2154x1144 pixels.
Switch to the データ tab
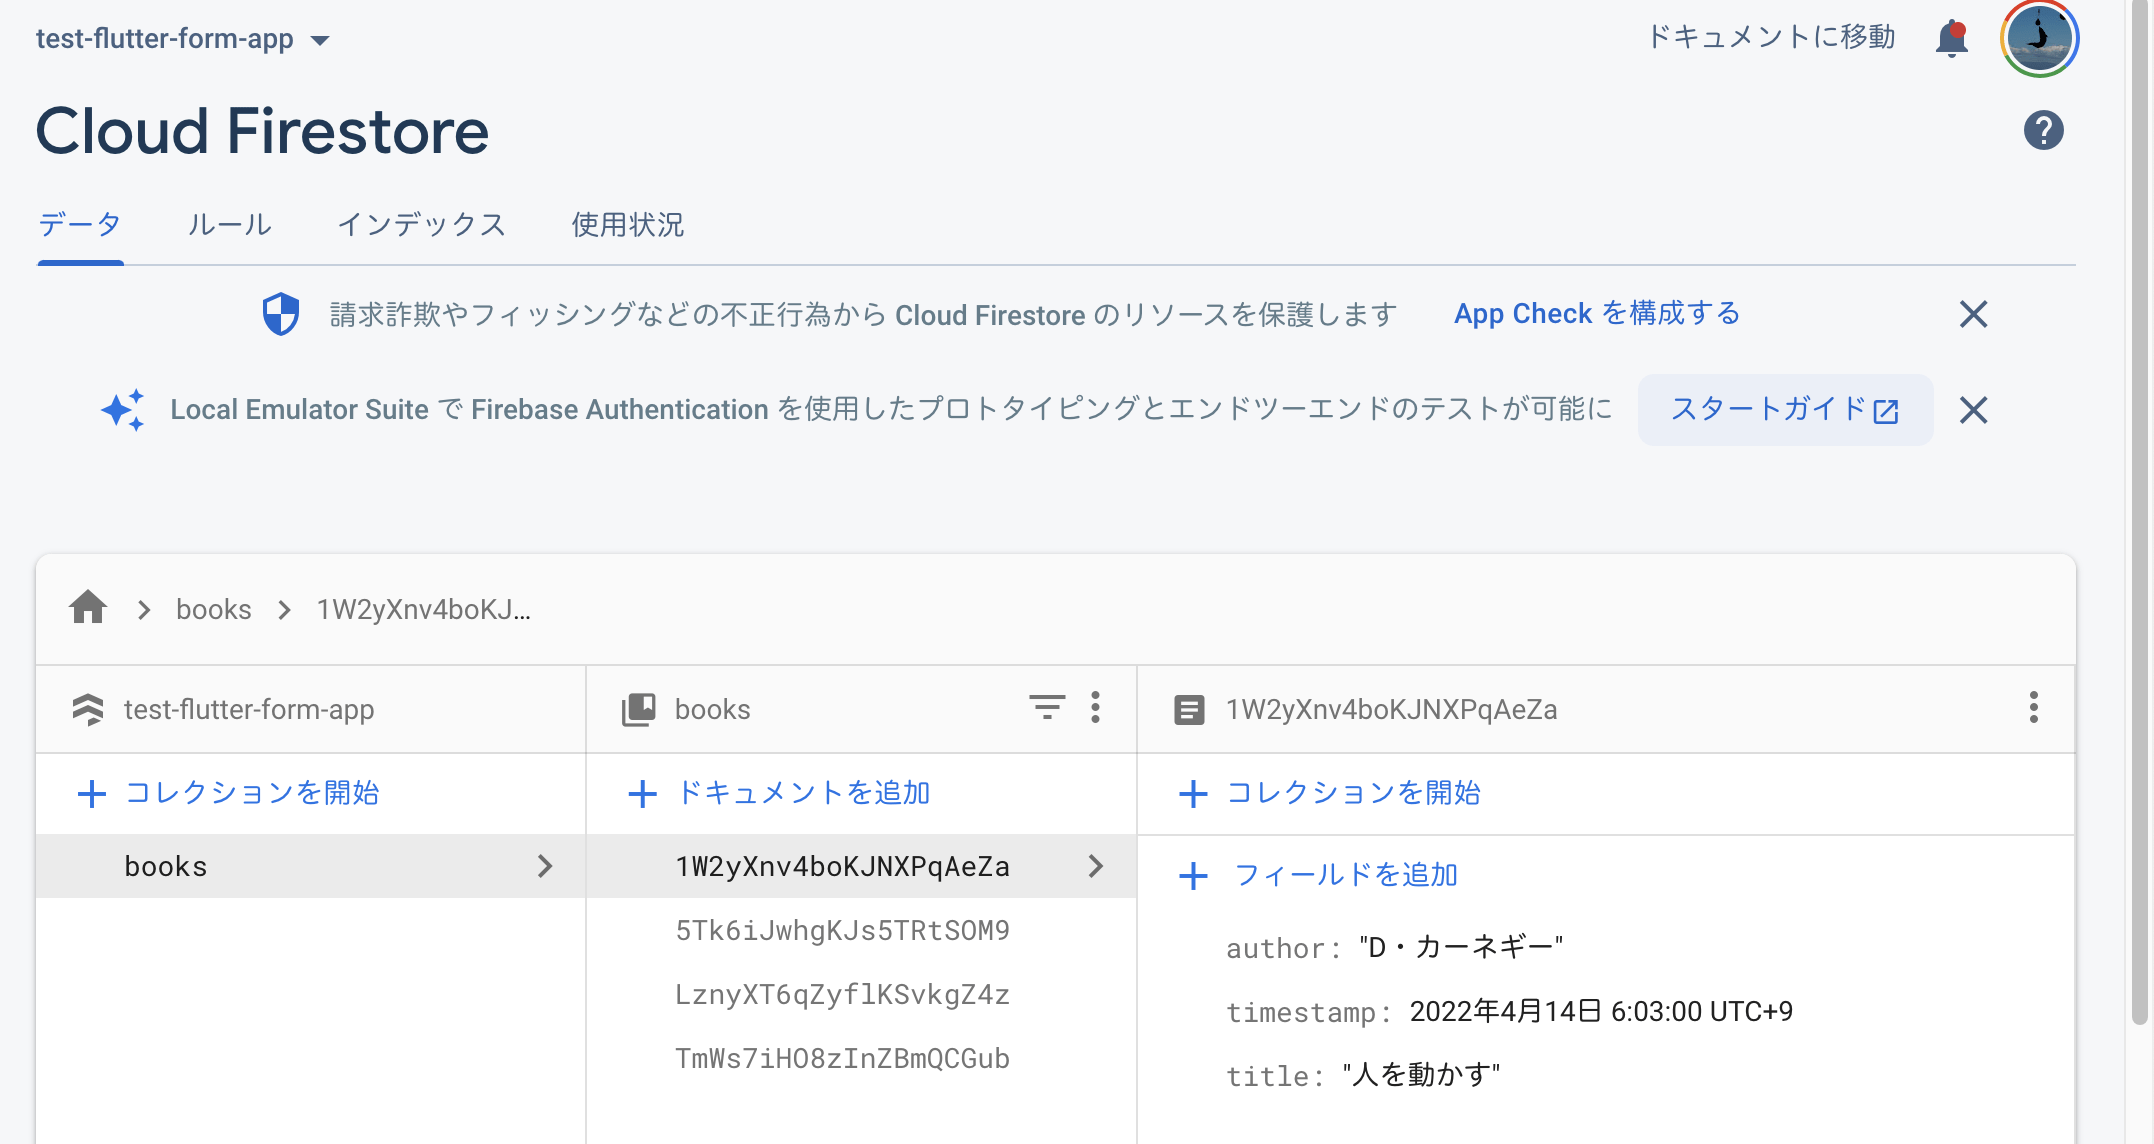(80, 225)
